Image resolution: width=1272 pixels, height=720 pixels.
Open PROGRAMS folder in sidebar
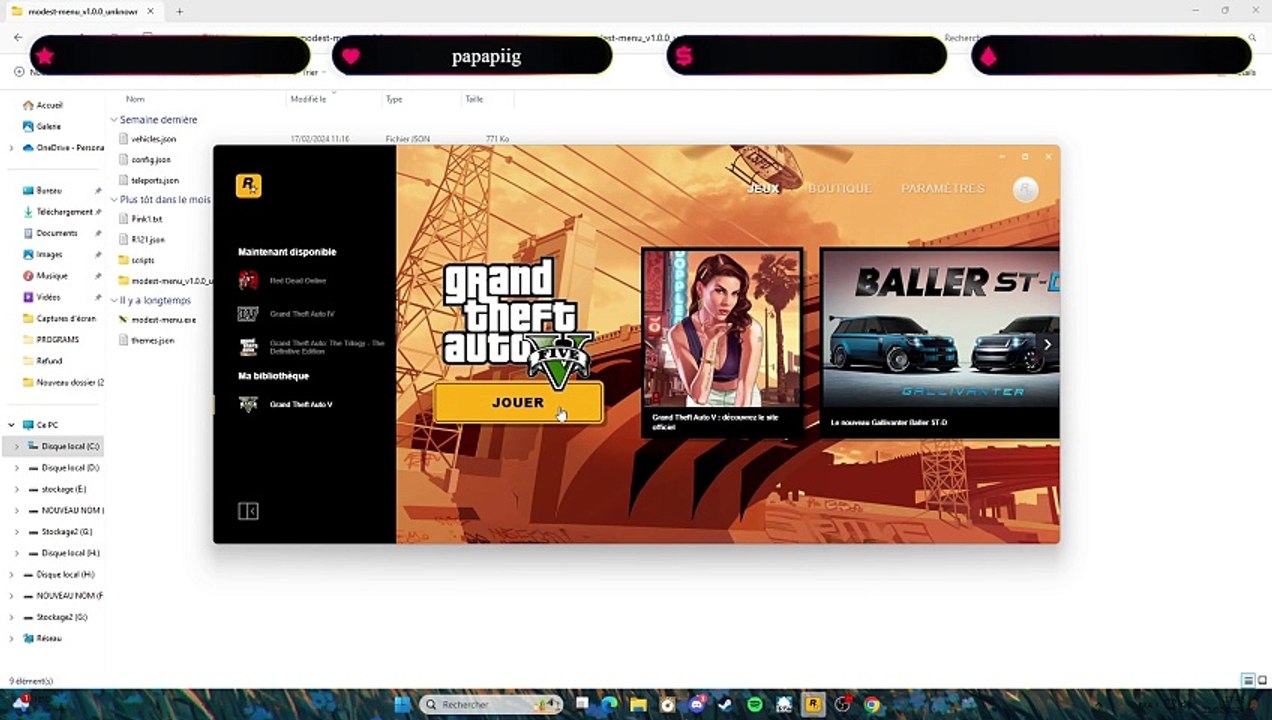57,339
